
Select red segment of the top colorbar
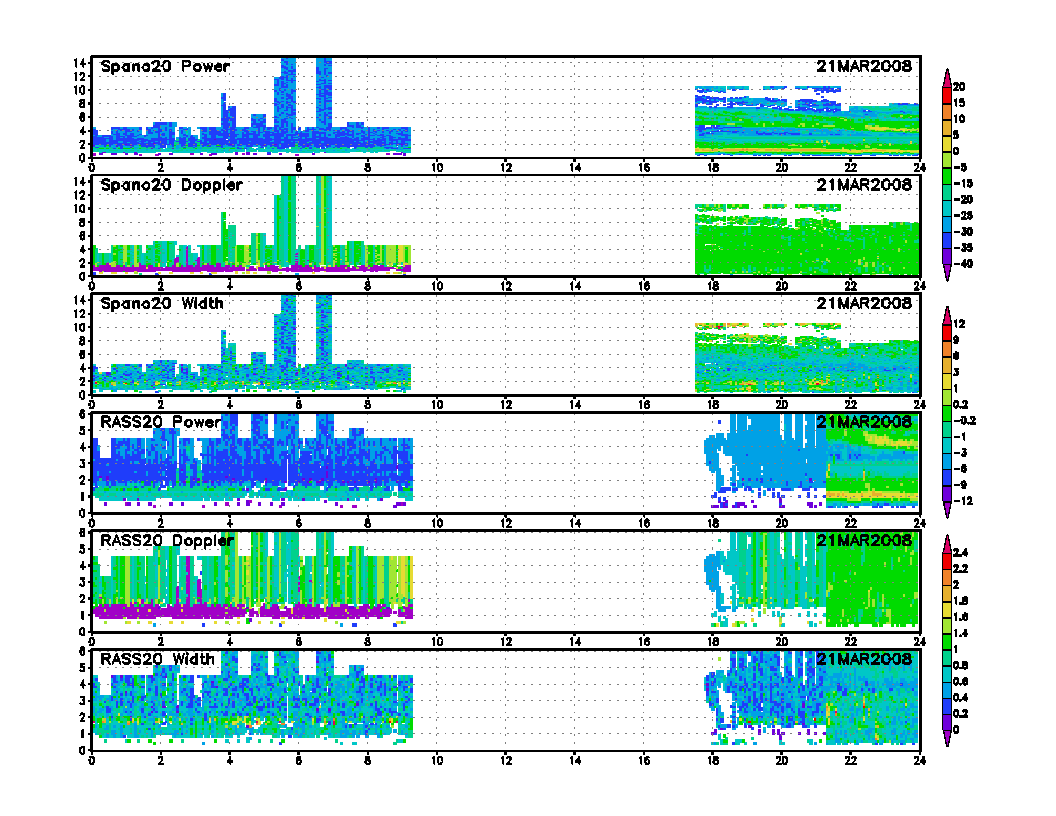coord(947,95)
